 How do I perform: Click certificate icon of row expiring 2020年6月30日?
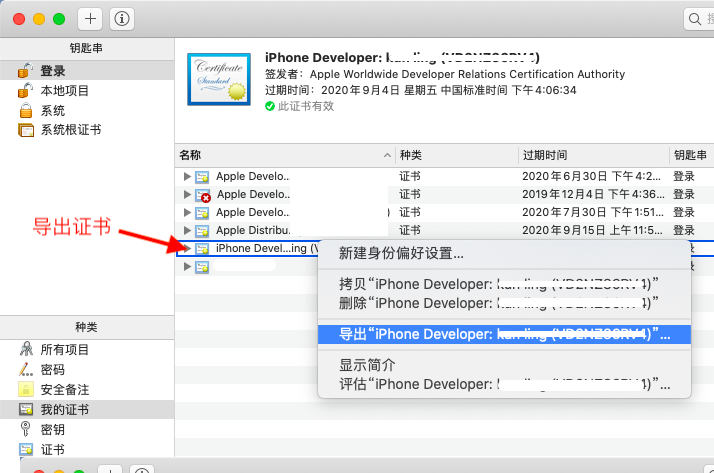(202, 177)
